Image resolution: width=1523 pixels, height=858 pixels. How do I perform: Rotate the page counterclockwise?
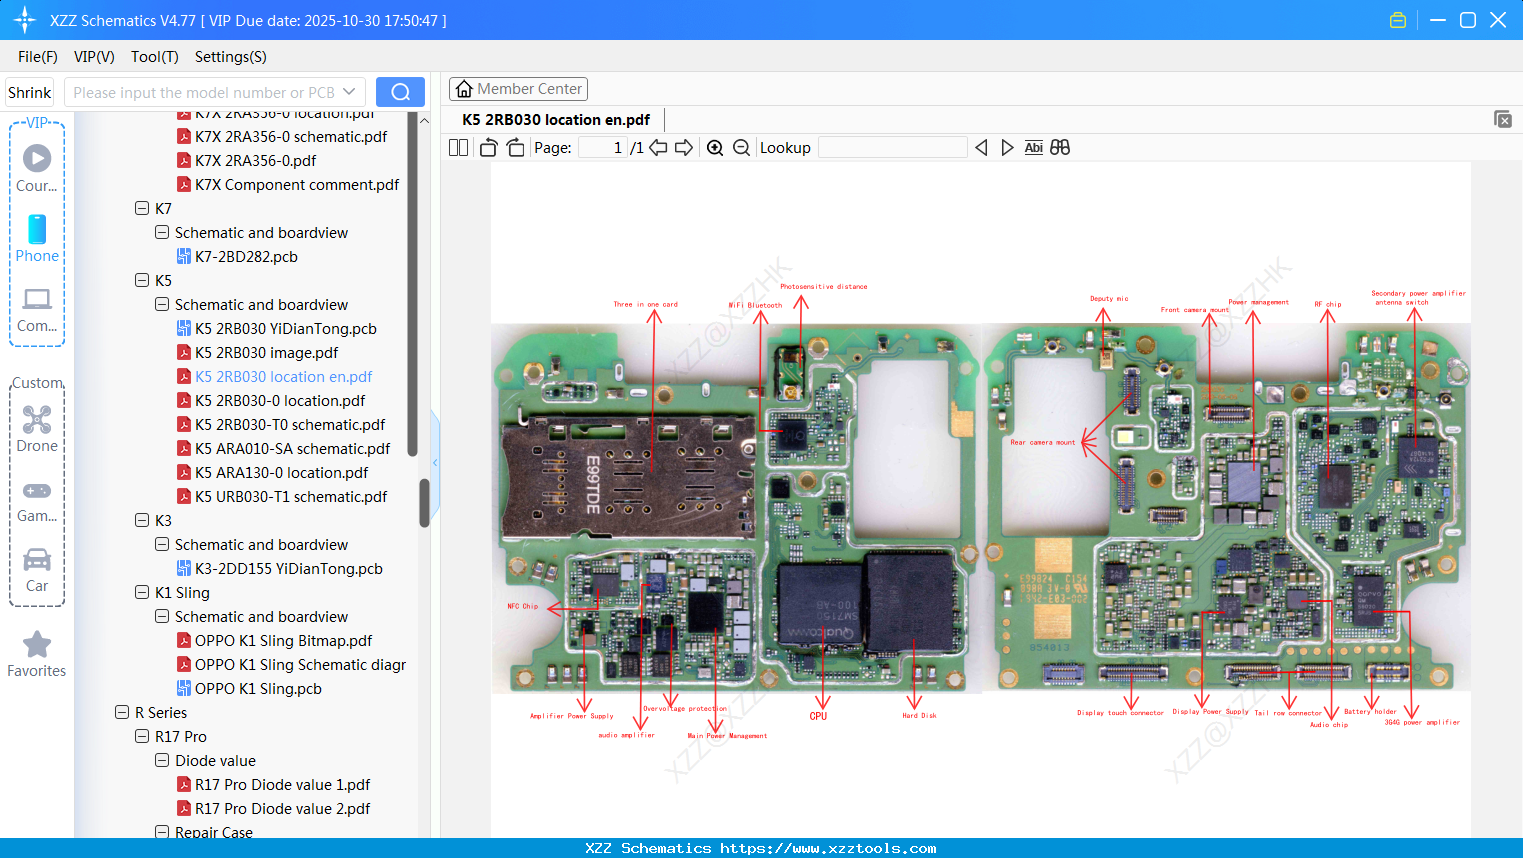pyautogui.click(x=488, y=148)
